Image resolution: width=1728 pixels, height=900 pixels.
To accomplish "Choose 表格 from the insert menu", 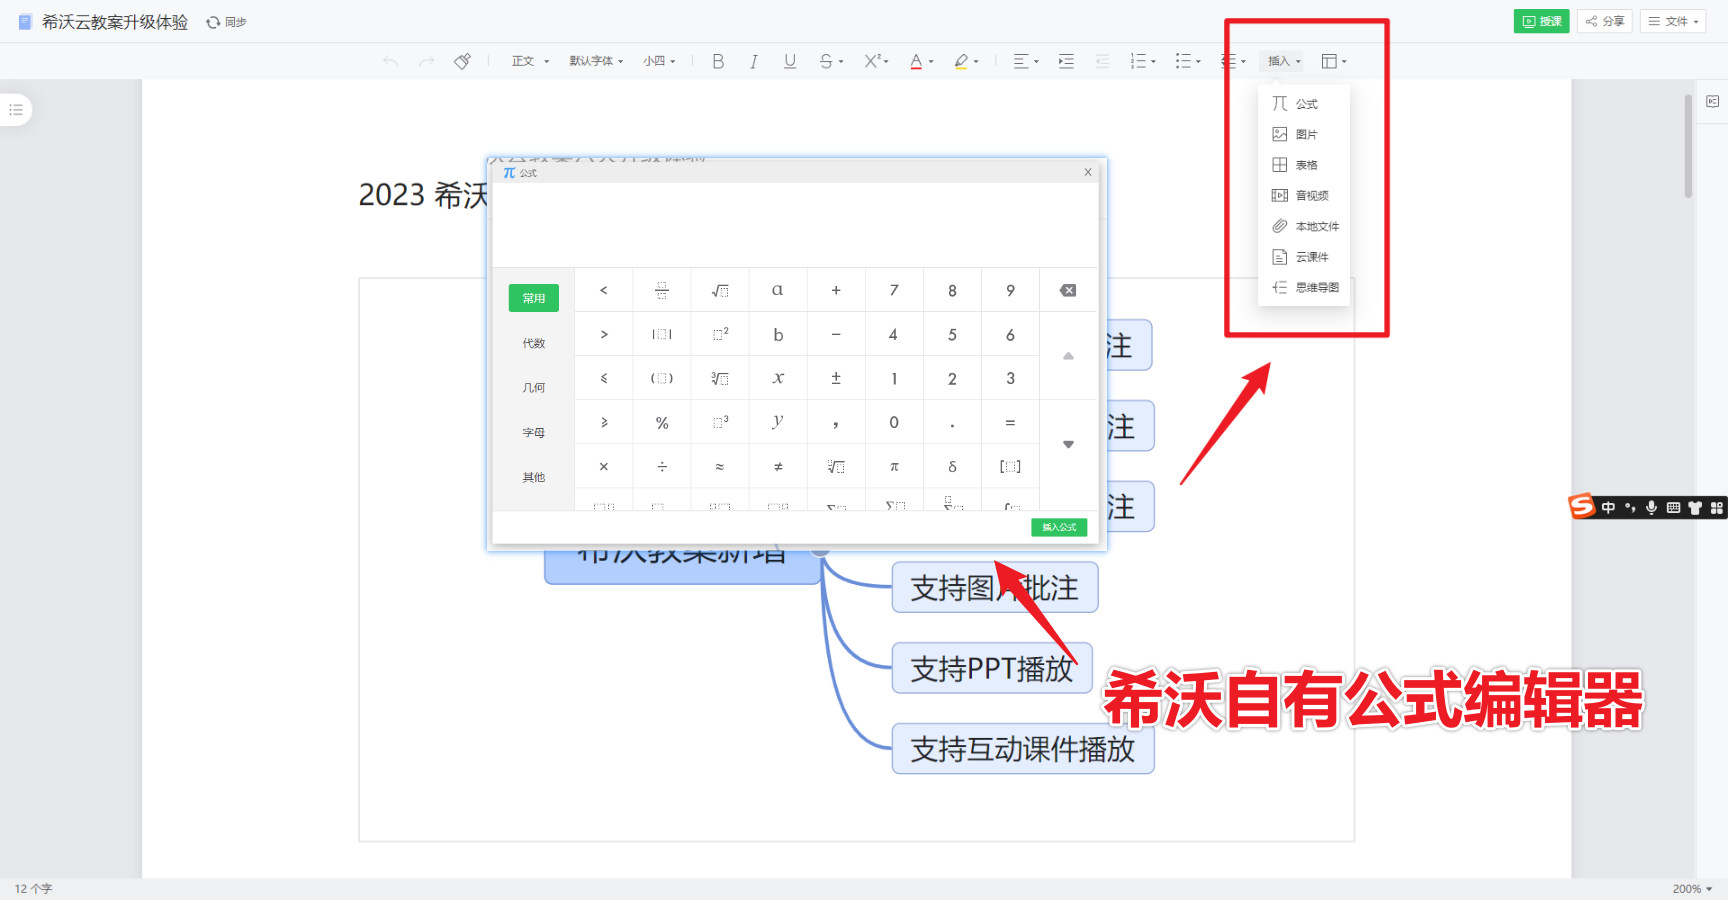I will (1304, 165).
